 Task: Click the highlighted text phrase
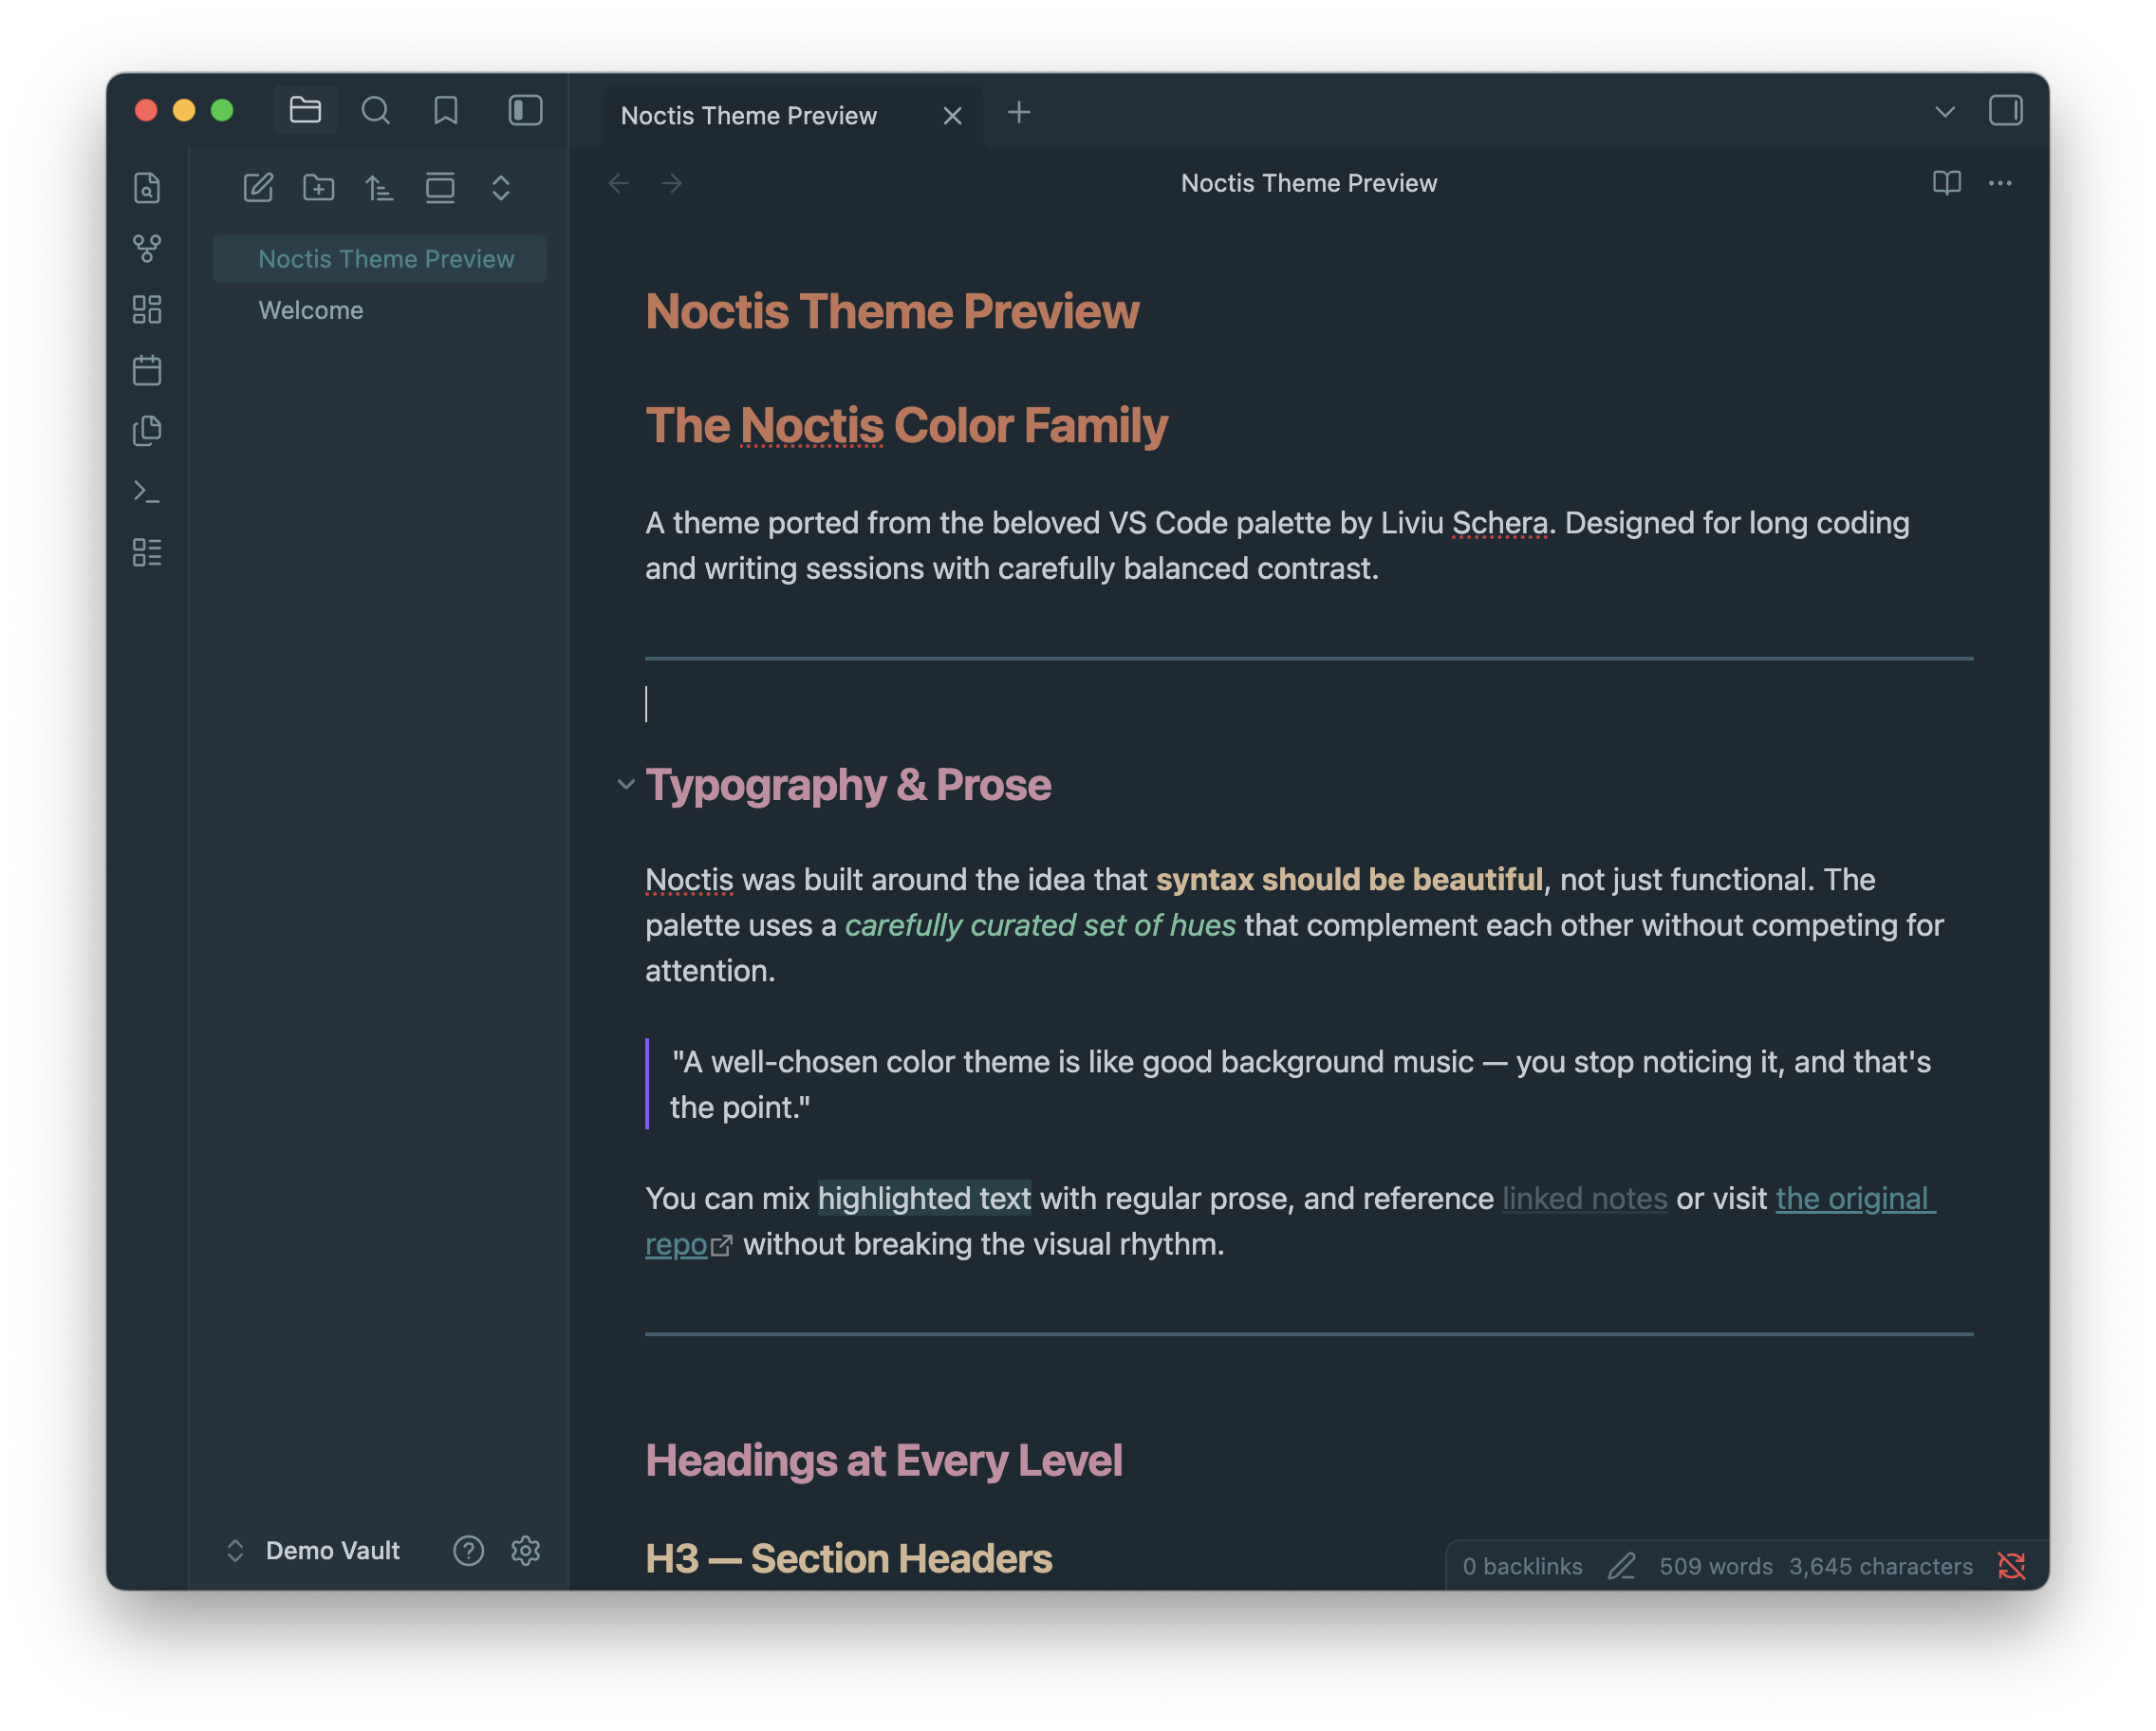pyautogui.click(x=924, y=1198)
